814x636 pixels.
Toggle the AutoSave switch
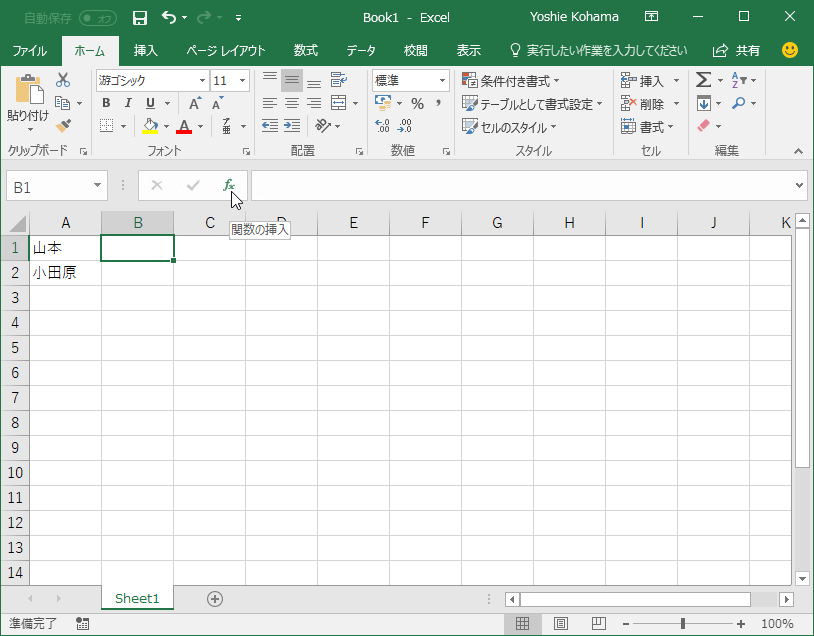99,18
